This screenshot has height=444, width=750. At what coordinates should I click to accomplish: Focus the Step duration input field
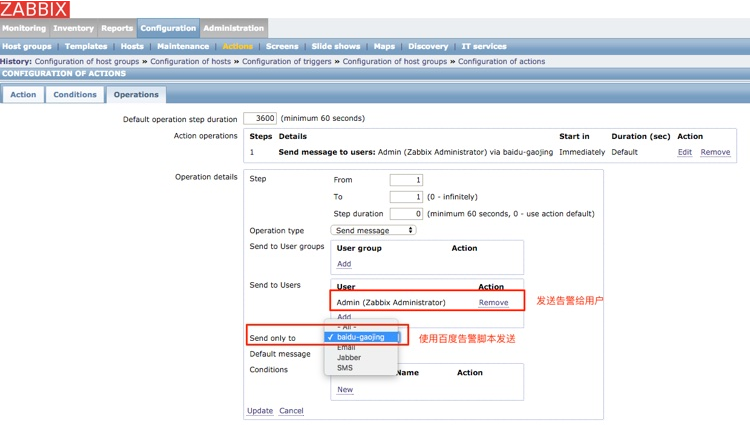[406, 213]
